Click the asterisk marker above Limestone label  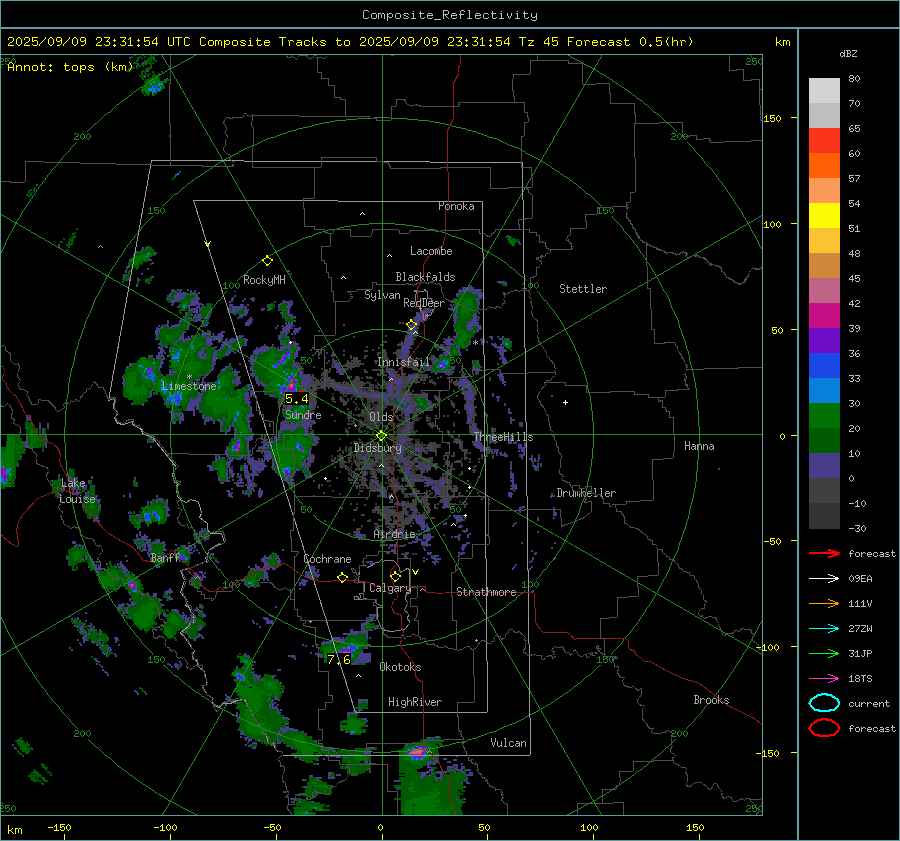(x=189, y=377)
